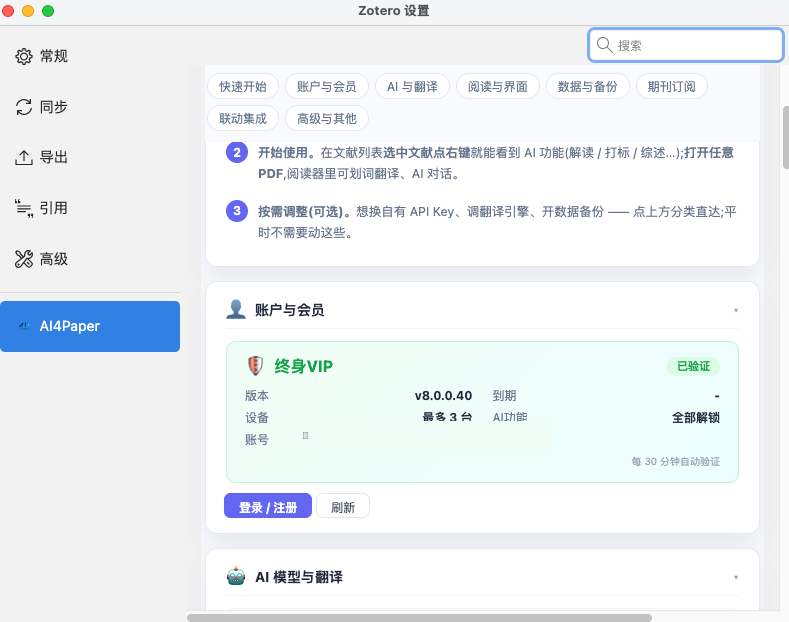The height and width of the screenshot is (622, 789).
Task: Jump to the 快速开始 section
Action: pos(243,87)
